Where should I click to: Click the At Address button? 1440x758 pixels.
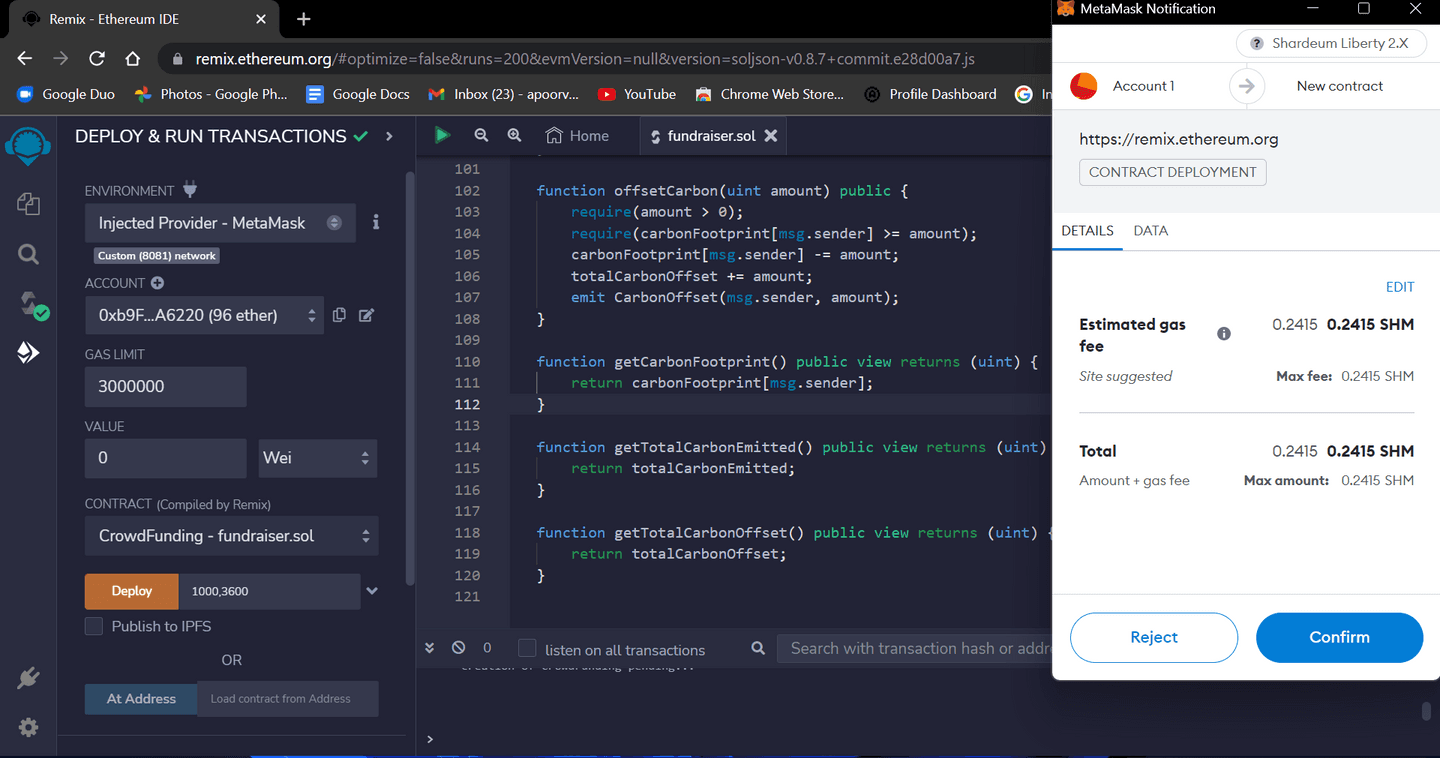[x=141, y=699]
